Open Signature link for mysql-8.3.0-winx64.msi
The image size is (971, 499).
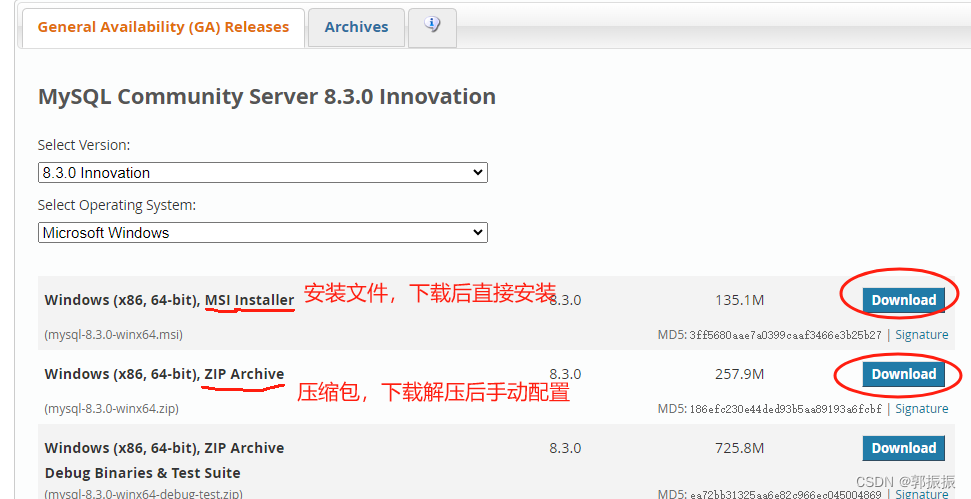(x=921, y=335)
